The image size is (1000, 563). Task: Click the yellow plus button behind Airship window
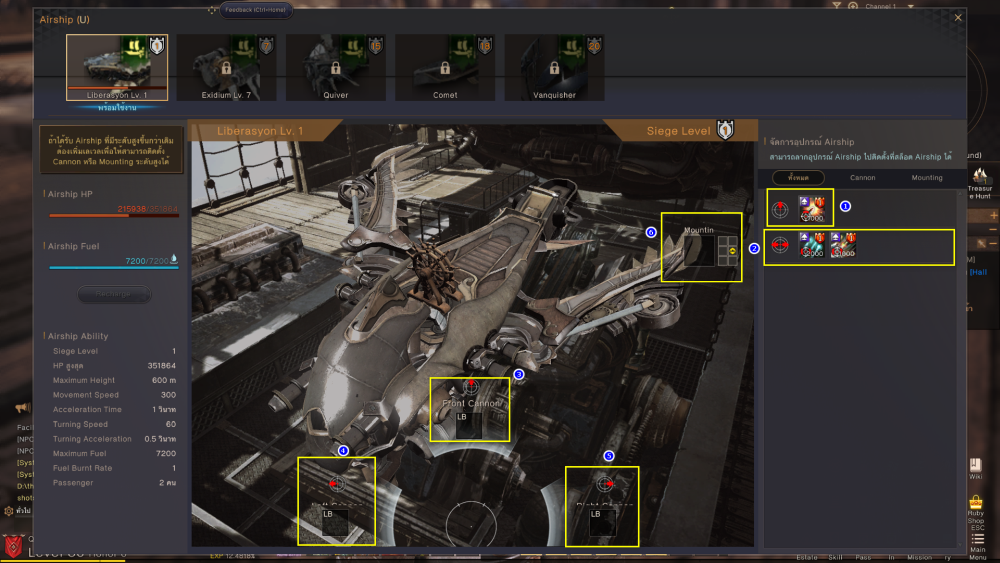coord(993,216)
